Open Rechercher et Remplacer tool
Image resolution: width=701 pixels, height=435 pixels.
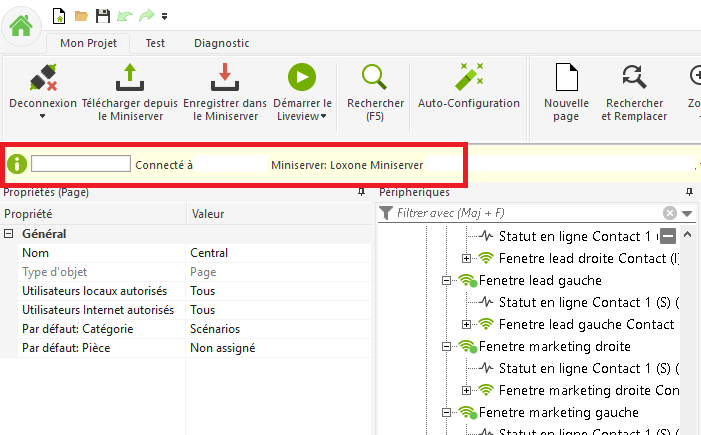click(x=633, y=77)
